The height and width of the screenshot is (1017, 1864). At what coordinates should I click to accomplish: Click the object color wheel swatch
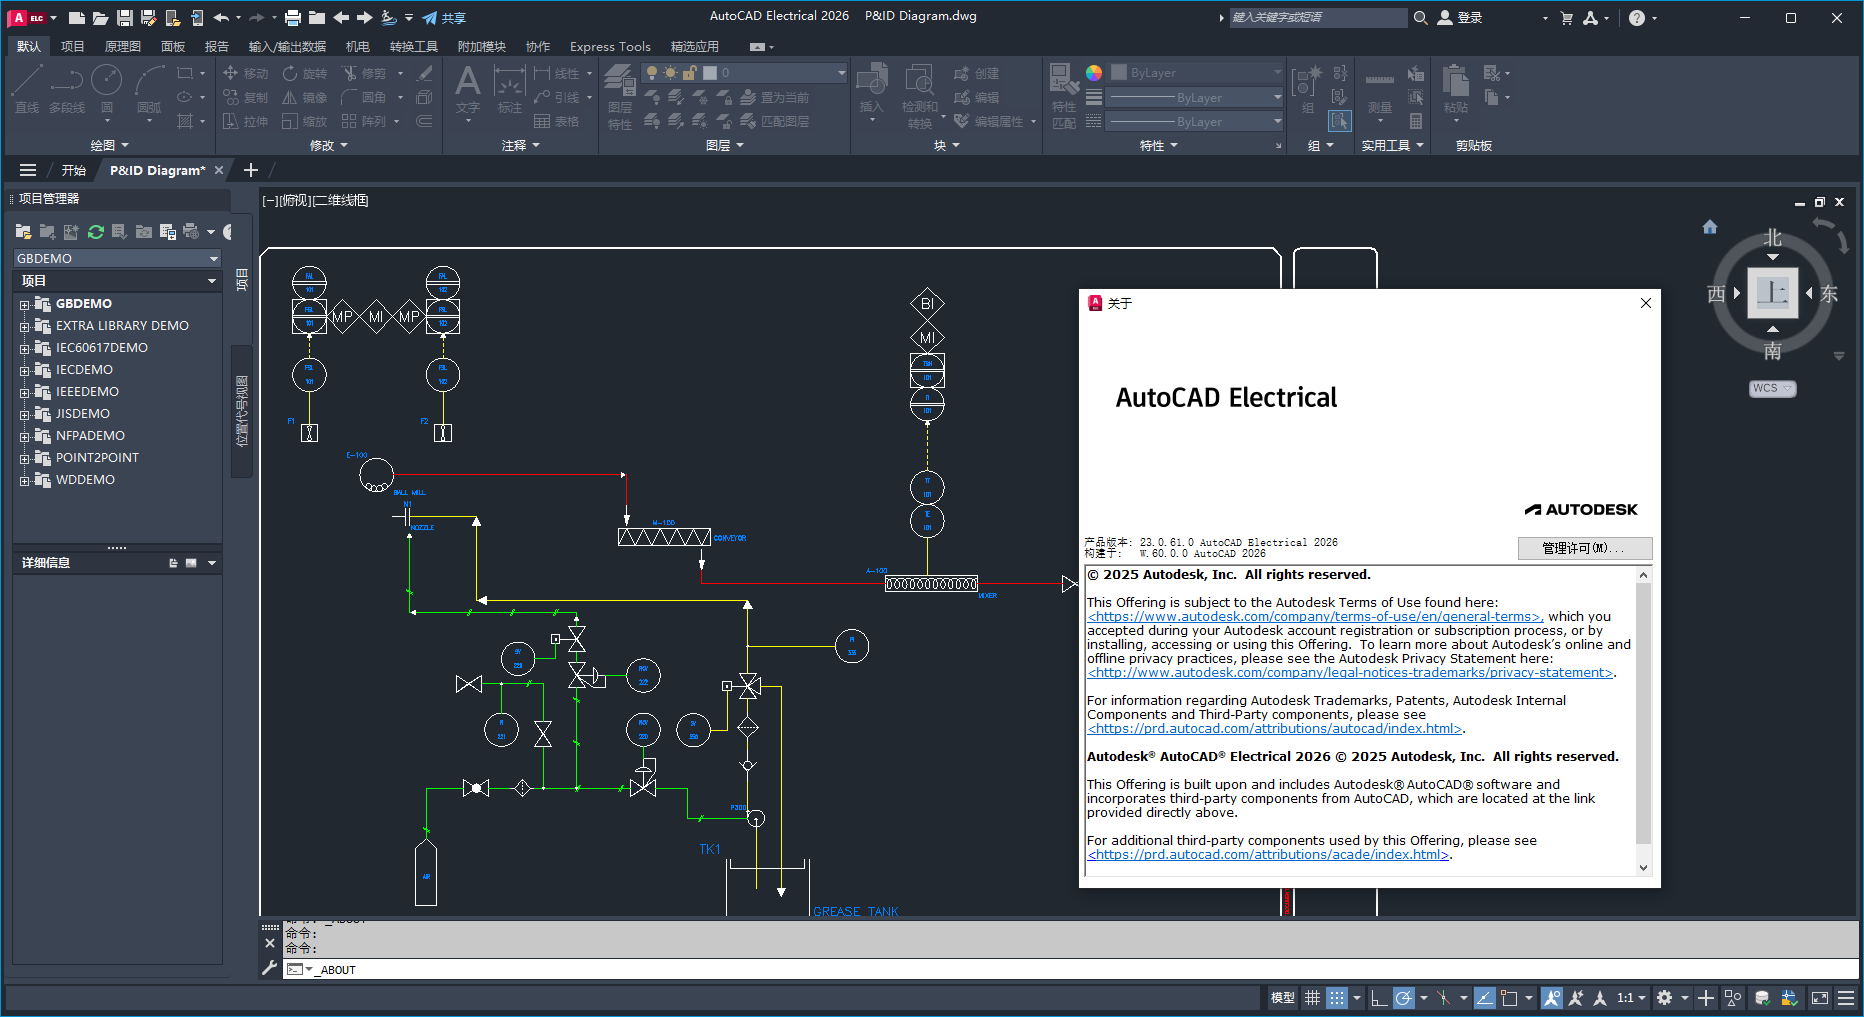click(1094, 73)
